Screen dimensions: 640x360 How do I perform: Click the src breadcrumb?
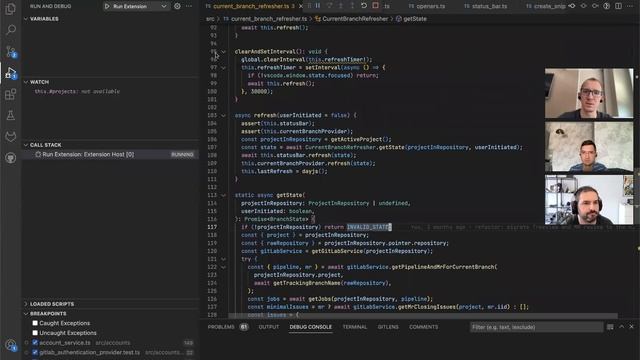click(x=210, y=19)
